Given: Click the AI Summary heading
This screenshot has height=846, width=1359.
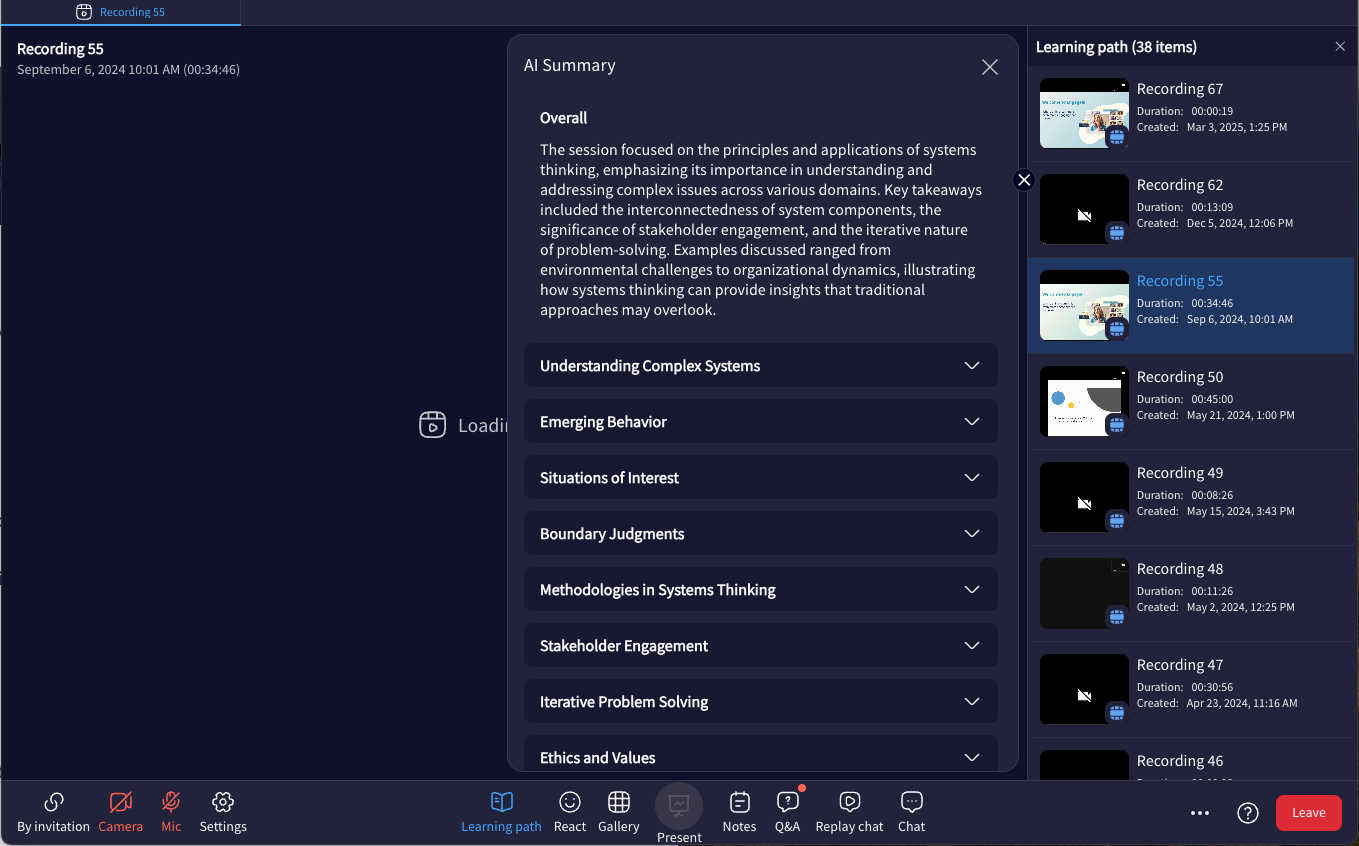Looking at the screenshot, I should [570, 66].
